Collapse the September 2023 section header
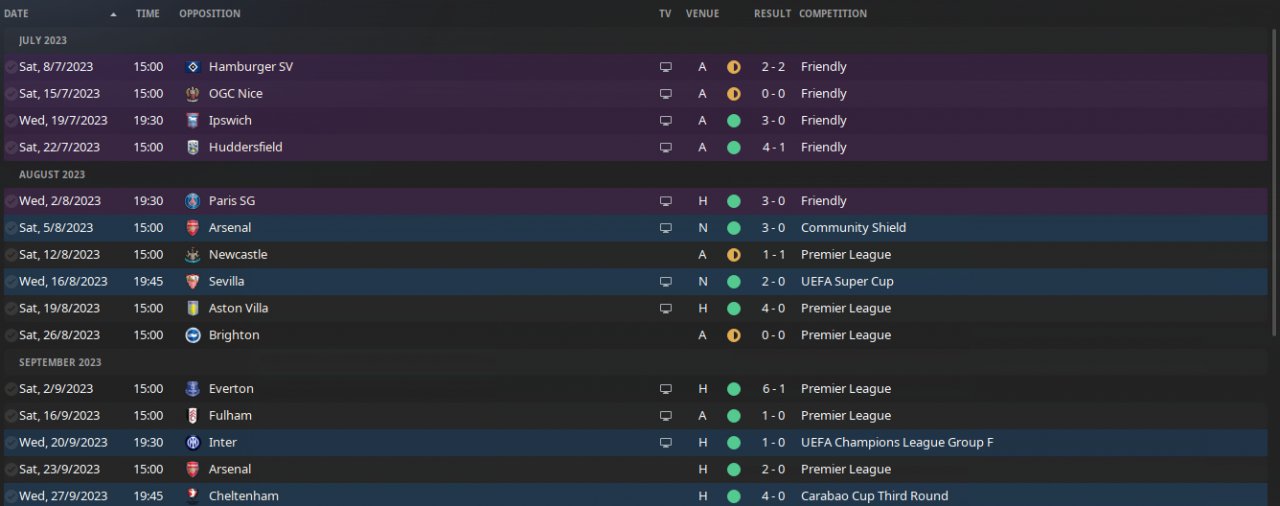Viewport: 1280px width, 506px height. (59, 362)
